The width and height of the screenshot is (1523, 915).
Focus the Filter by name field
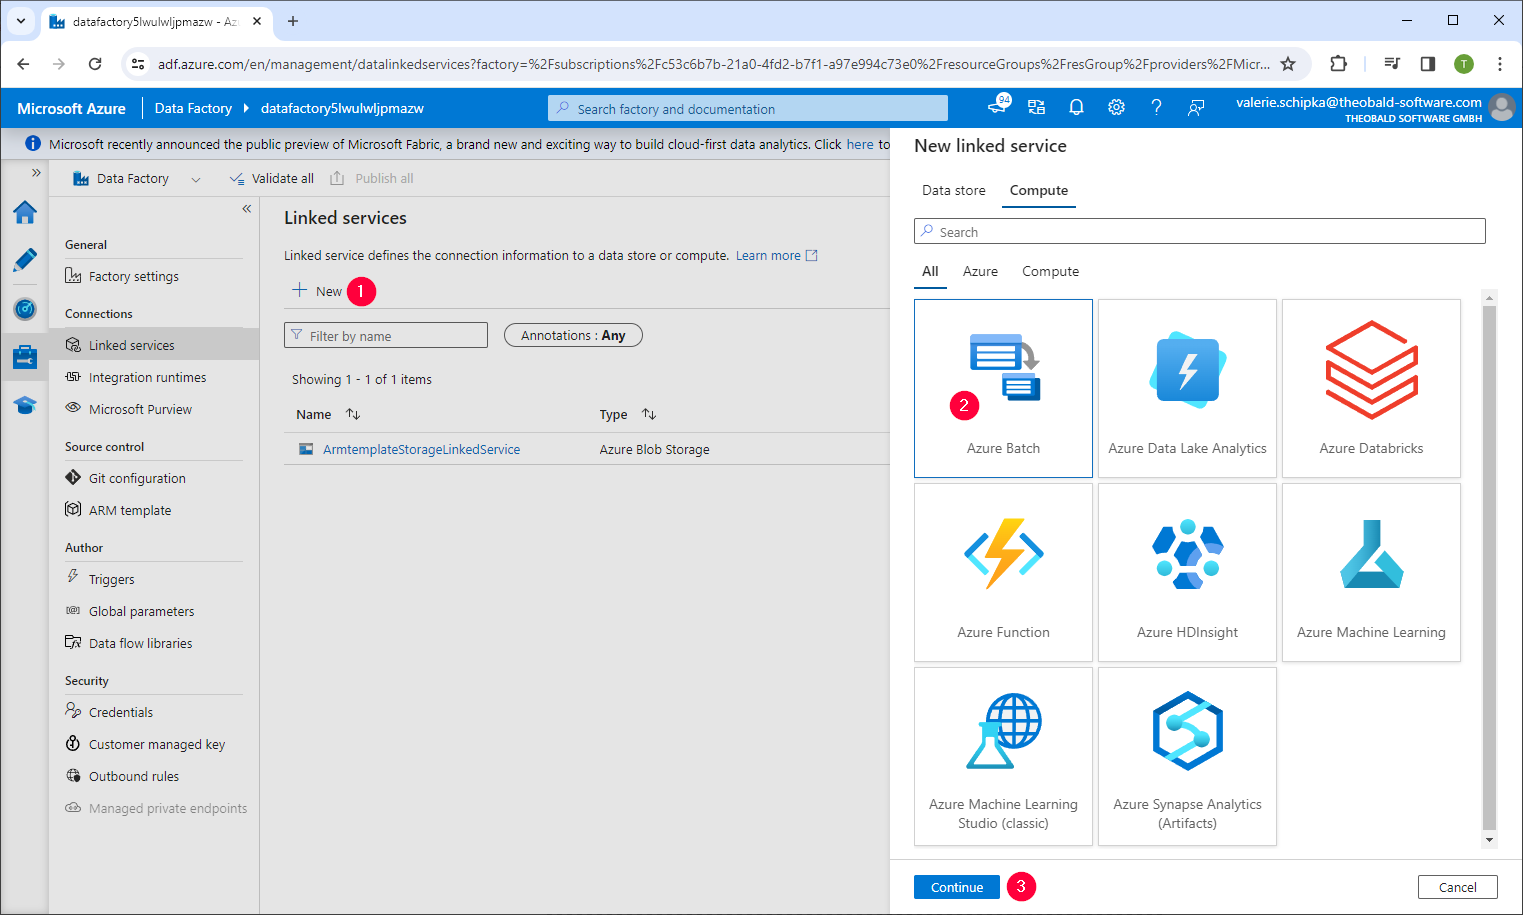(386, 335)
